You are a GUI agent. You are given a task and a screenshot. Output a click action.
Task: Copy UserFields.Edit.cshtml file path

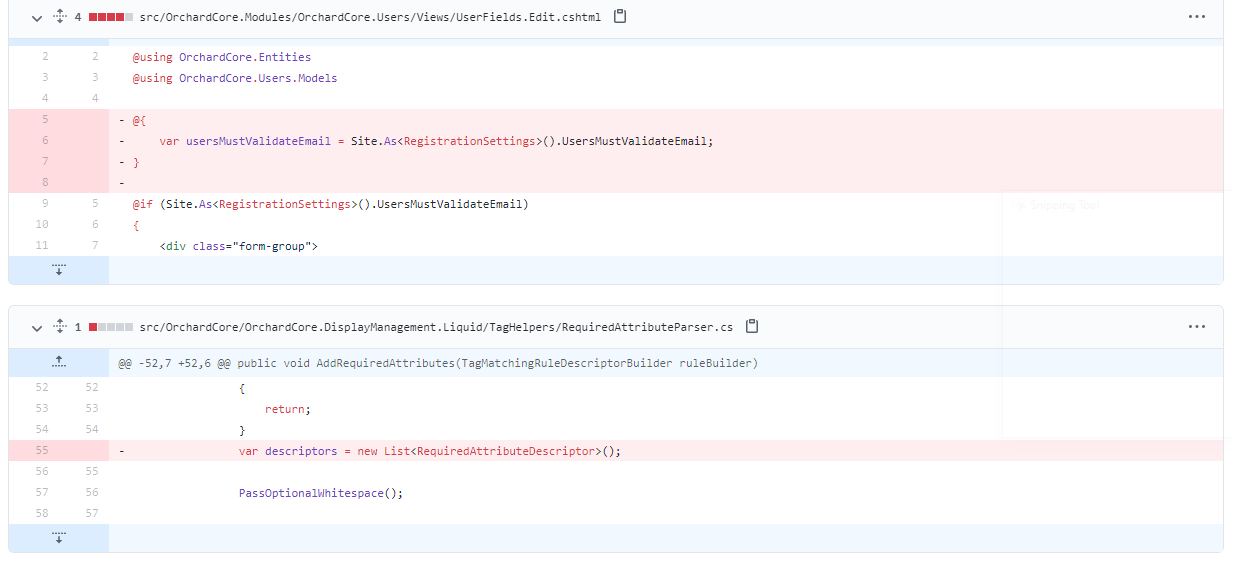pyautogui.click(x=620, y=17)
